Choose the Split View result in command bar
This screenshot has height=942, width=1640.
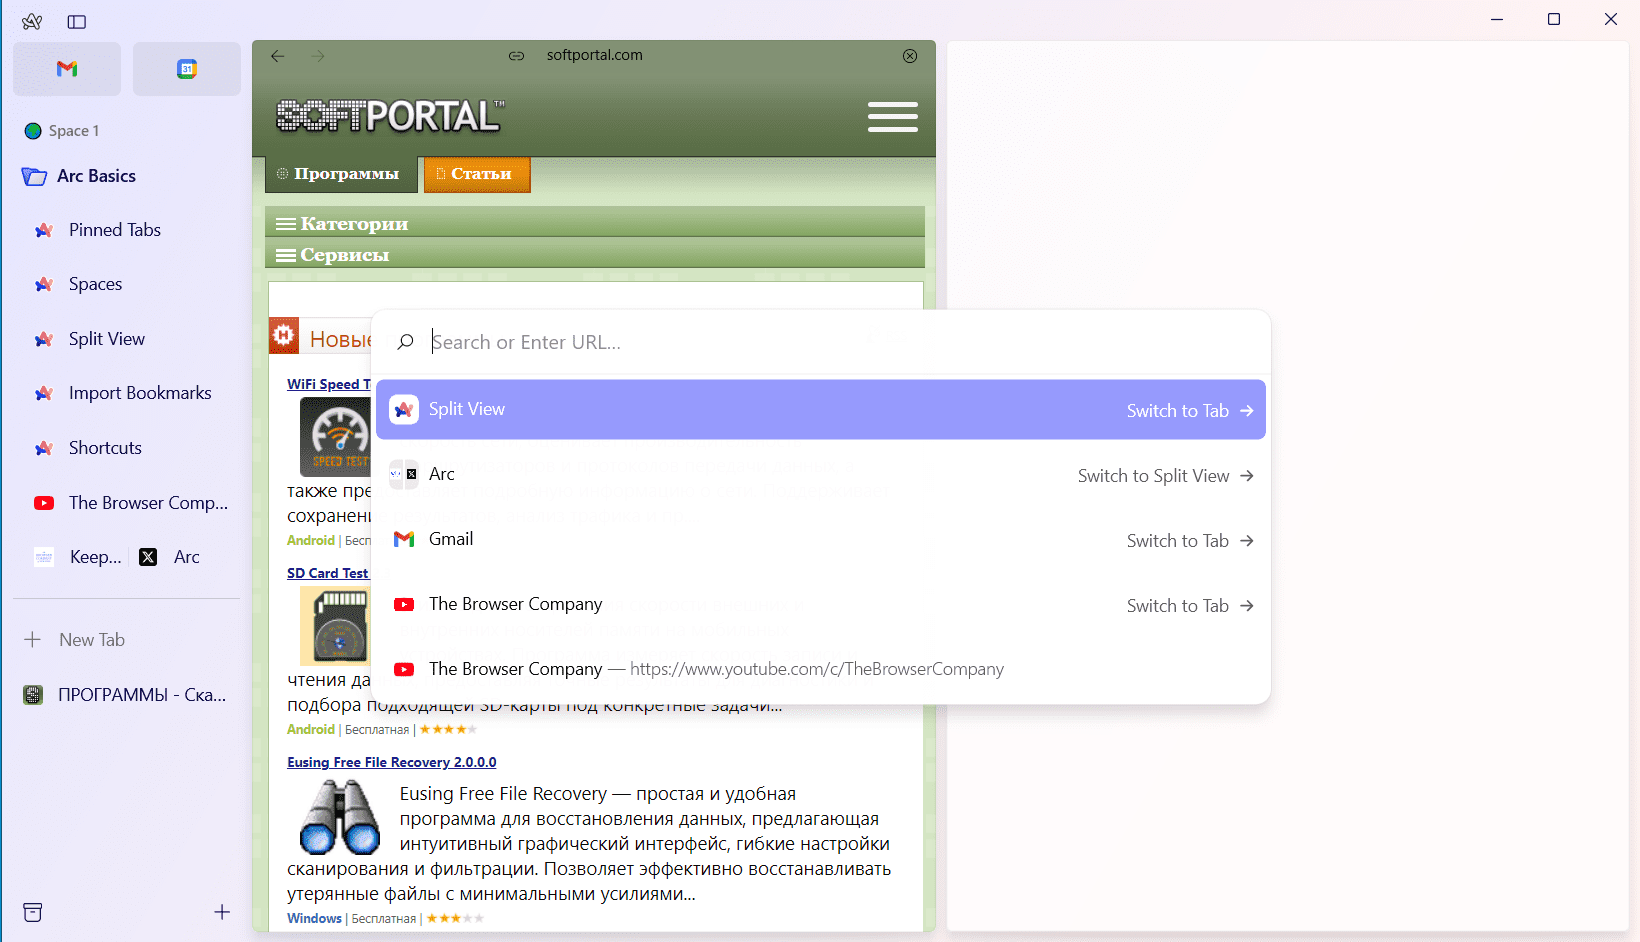point(821,409)
